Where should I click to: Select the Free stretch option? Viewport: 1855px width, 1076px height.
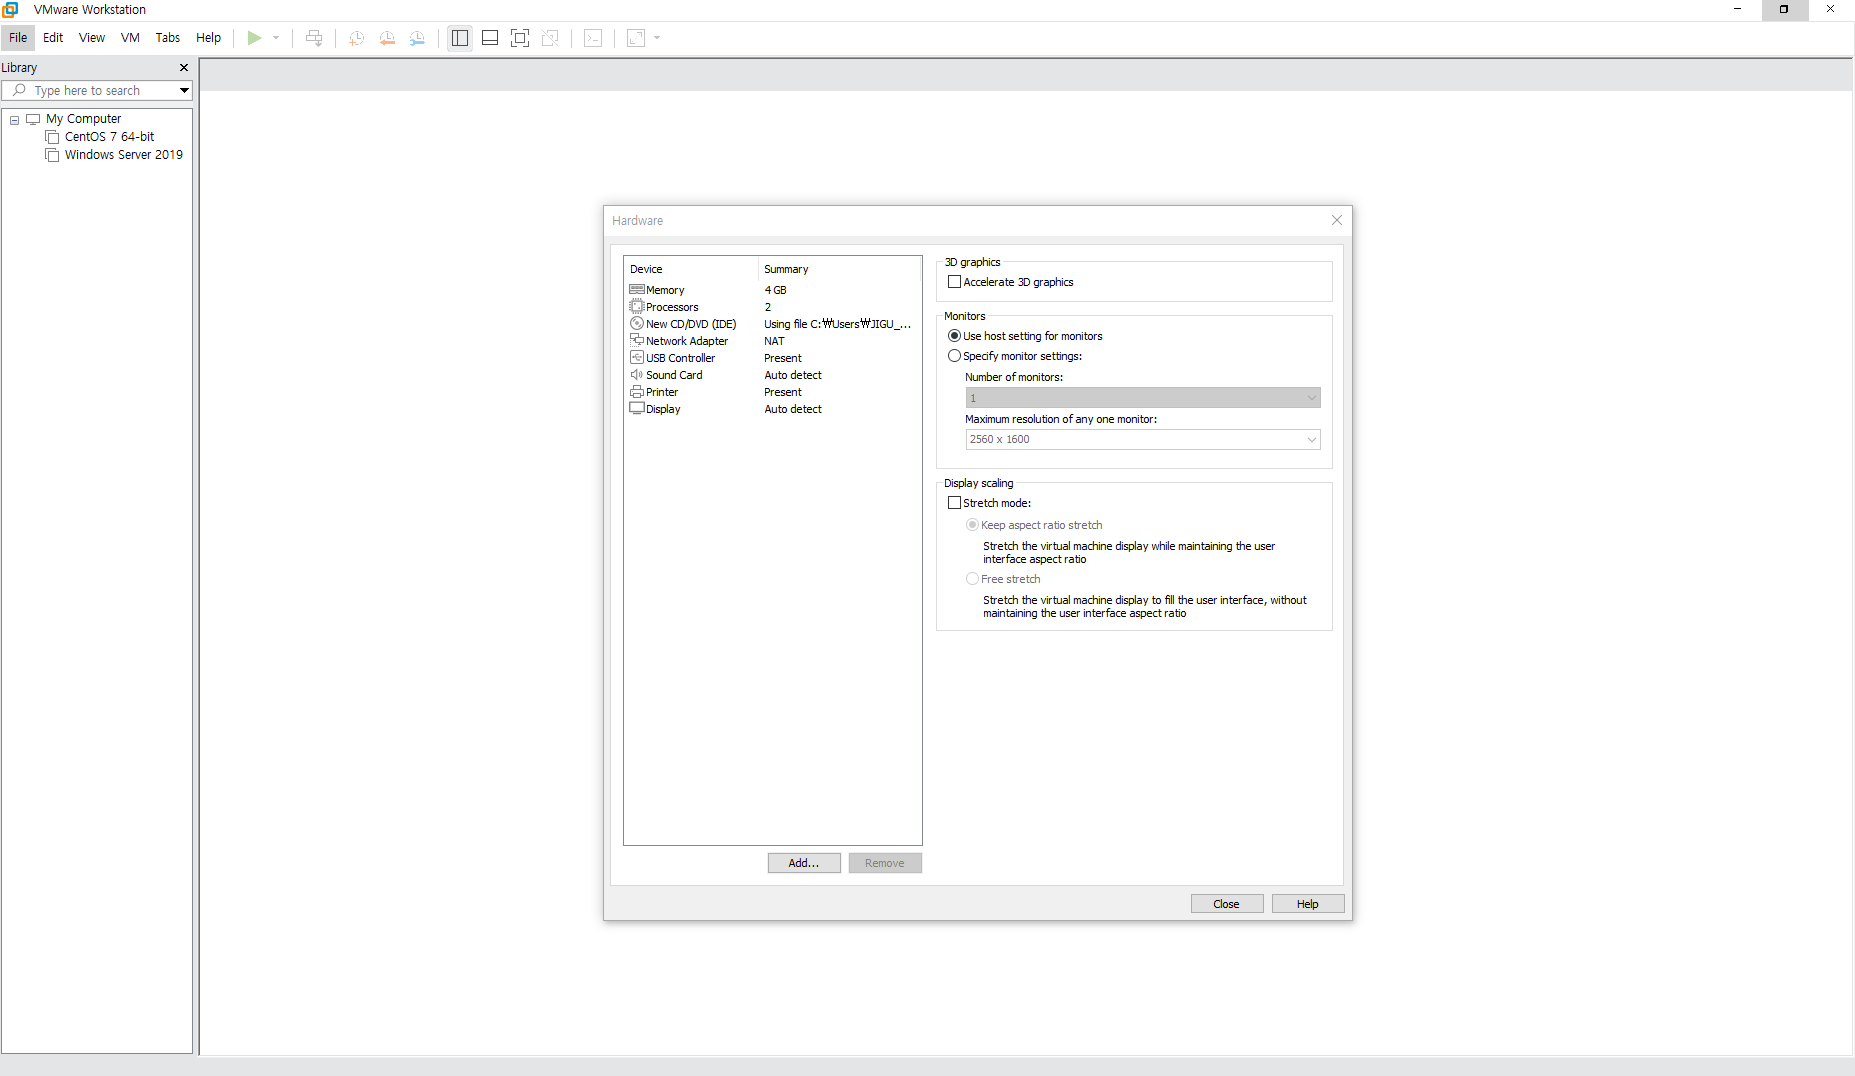(972, 579)
